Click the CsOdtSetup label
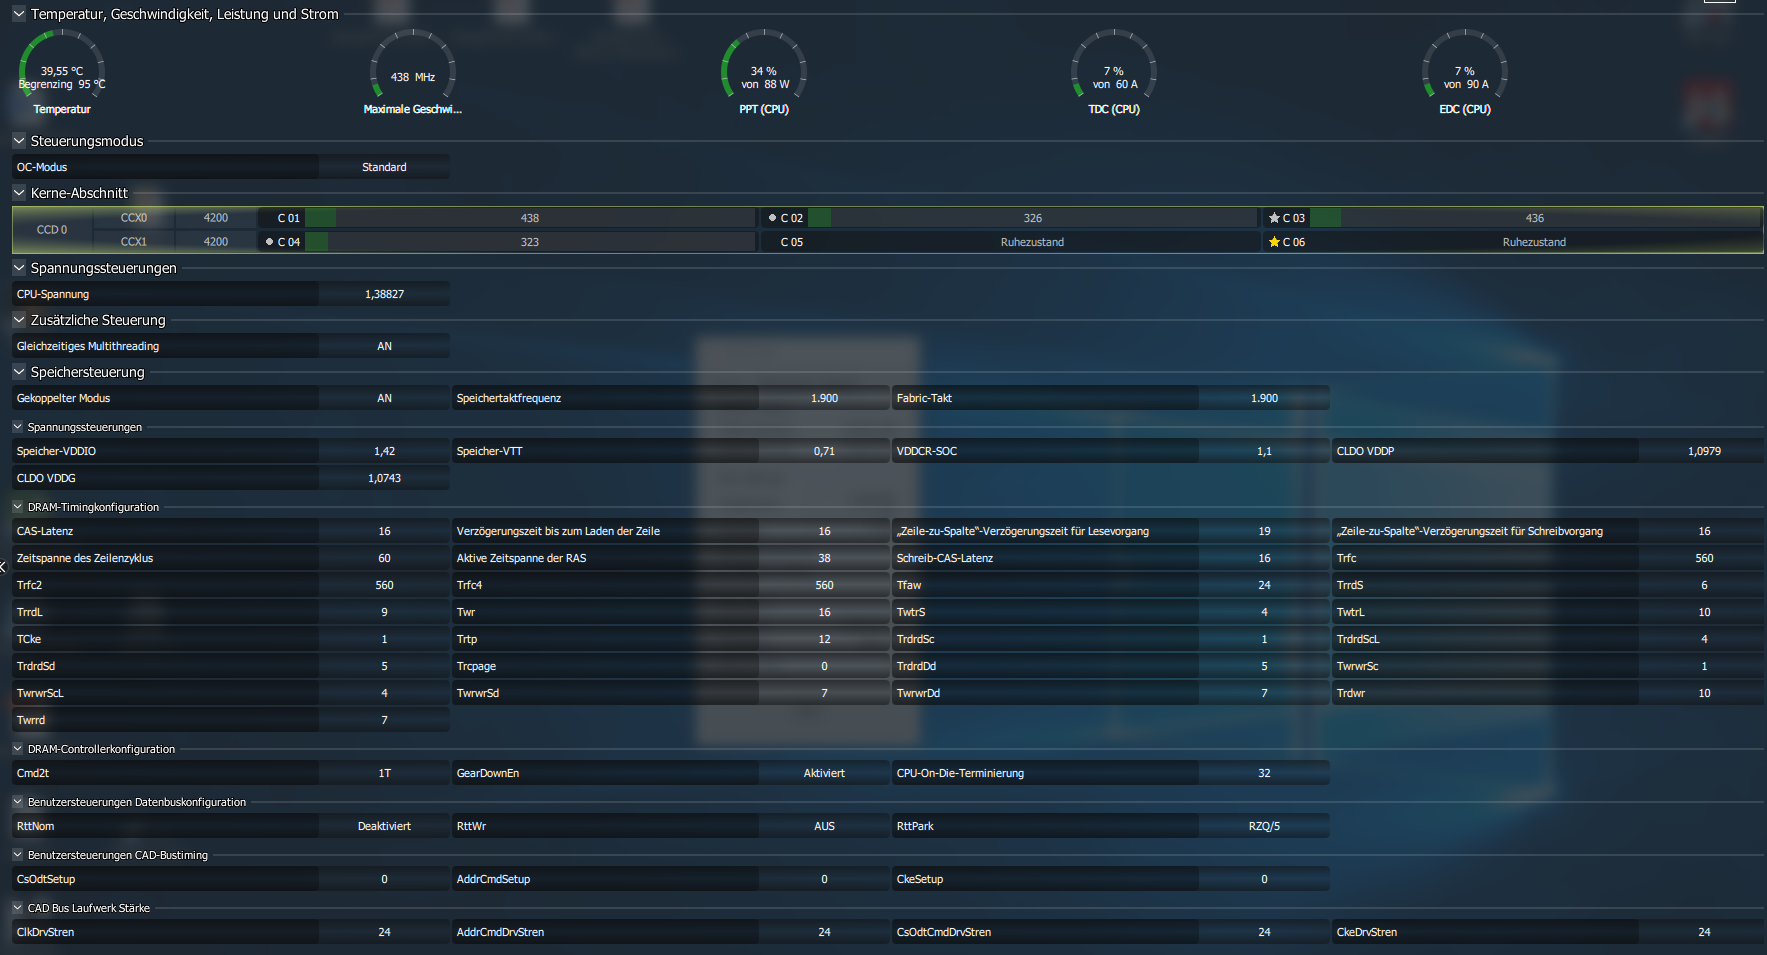1767x955 pixels. 46,879
